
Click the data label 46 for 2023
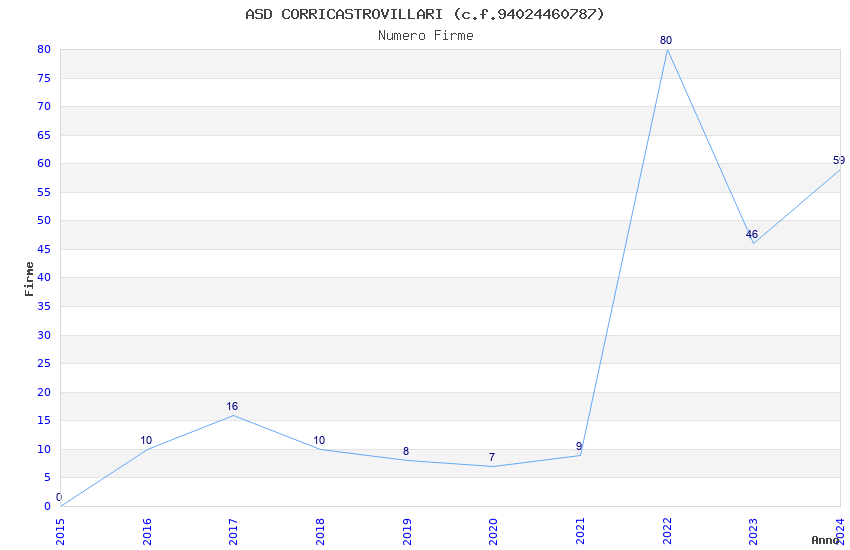click(751, 235)
